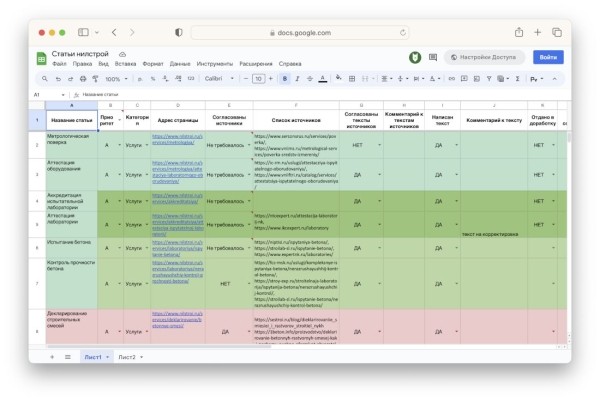
Task: Open the search menus tool
Action: [x=46, y=78]
